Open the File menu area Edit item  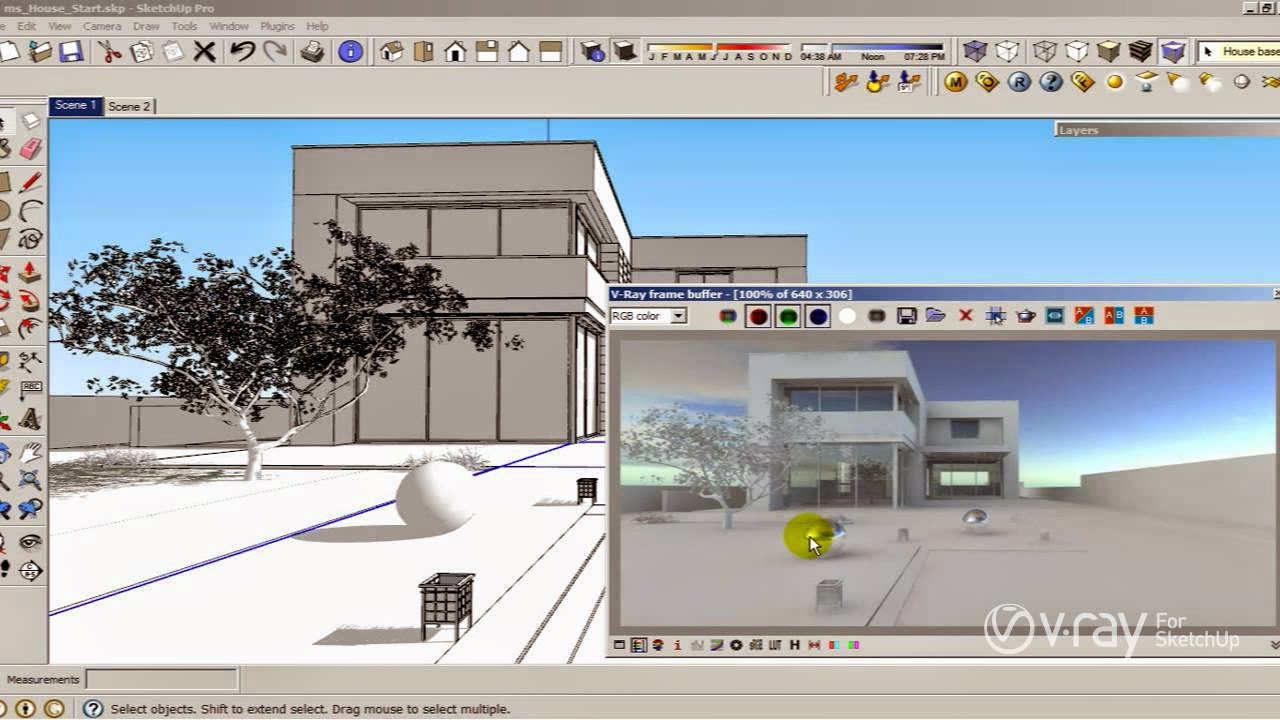(x=26, y=26)
